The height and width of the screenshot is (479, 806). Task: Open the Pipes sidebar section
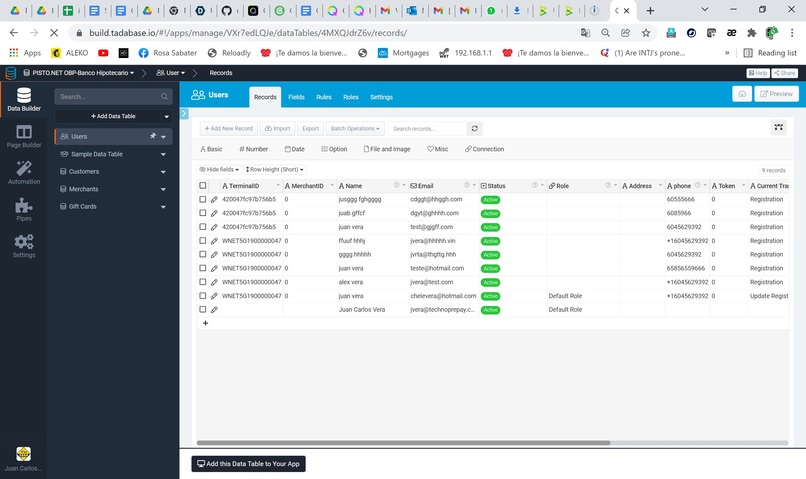click(24, 210)
